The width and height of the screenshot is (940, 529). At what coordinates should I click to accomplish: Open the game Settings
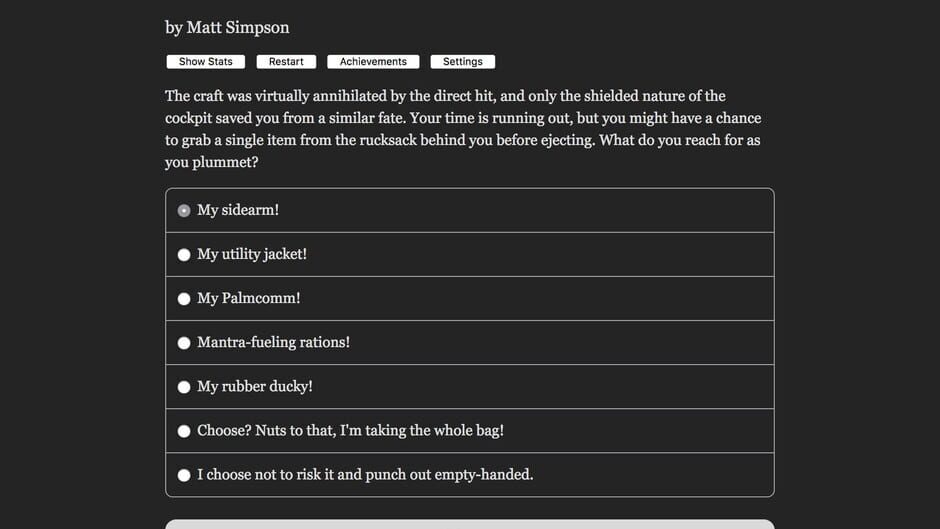[x=462, y=62]
